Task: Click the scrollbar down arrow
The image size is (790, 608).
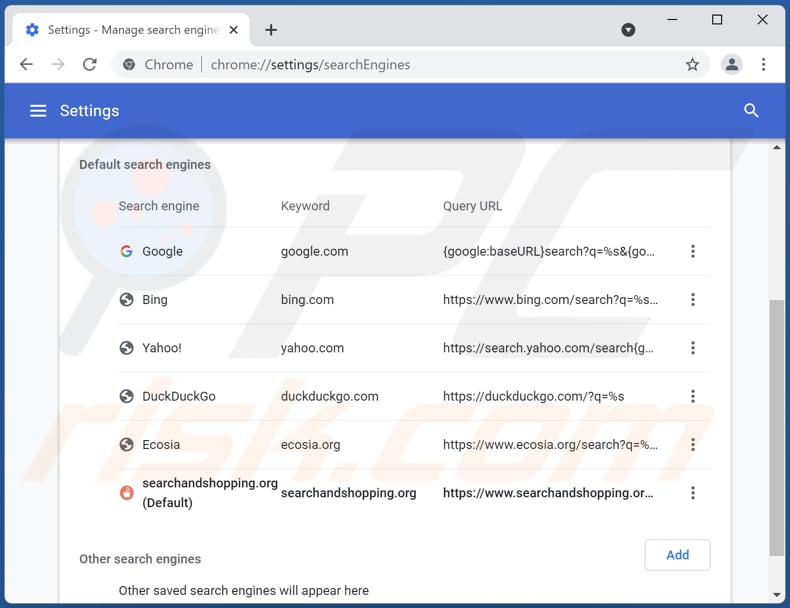Action: tap(776, 595)
